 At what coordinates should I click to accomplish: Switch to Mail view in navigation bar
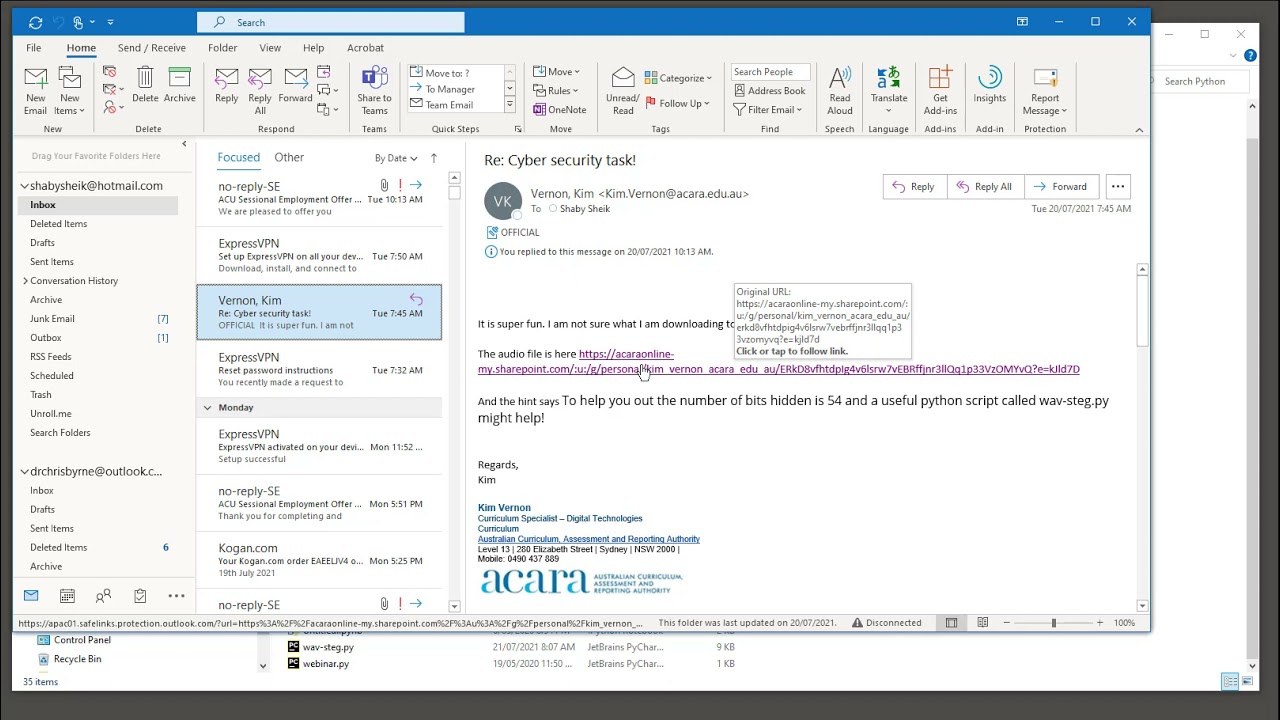tap(31, 596)
